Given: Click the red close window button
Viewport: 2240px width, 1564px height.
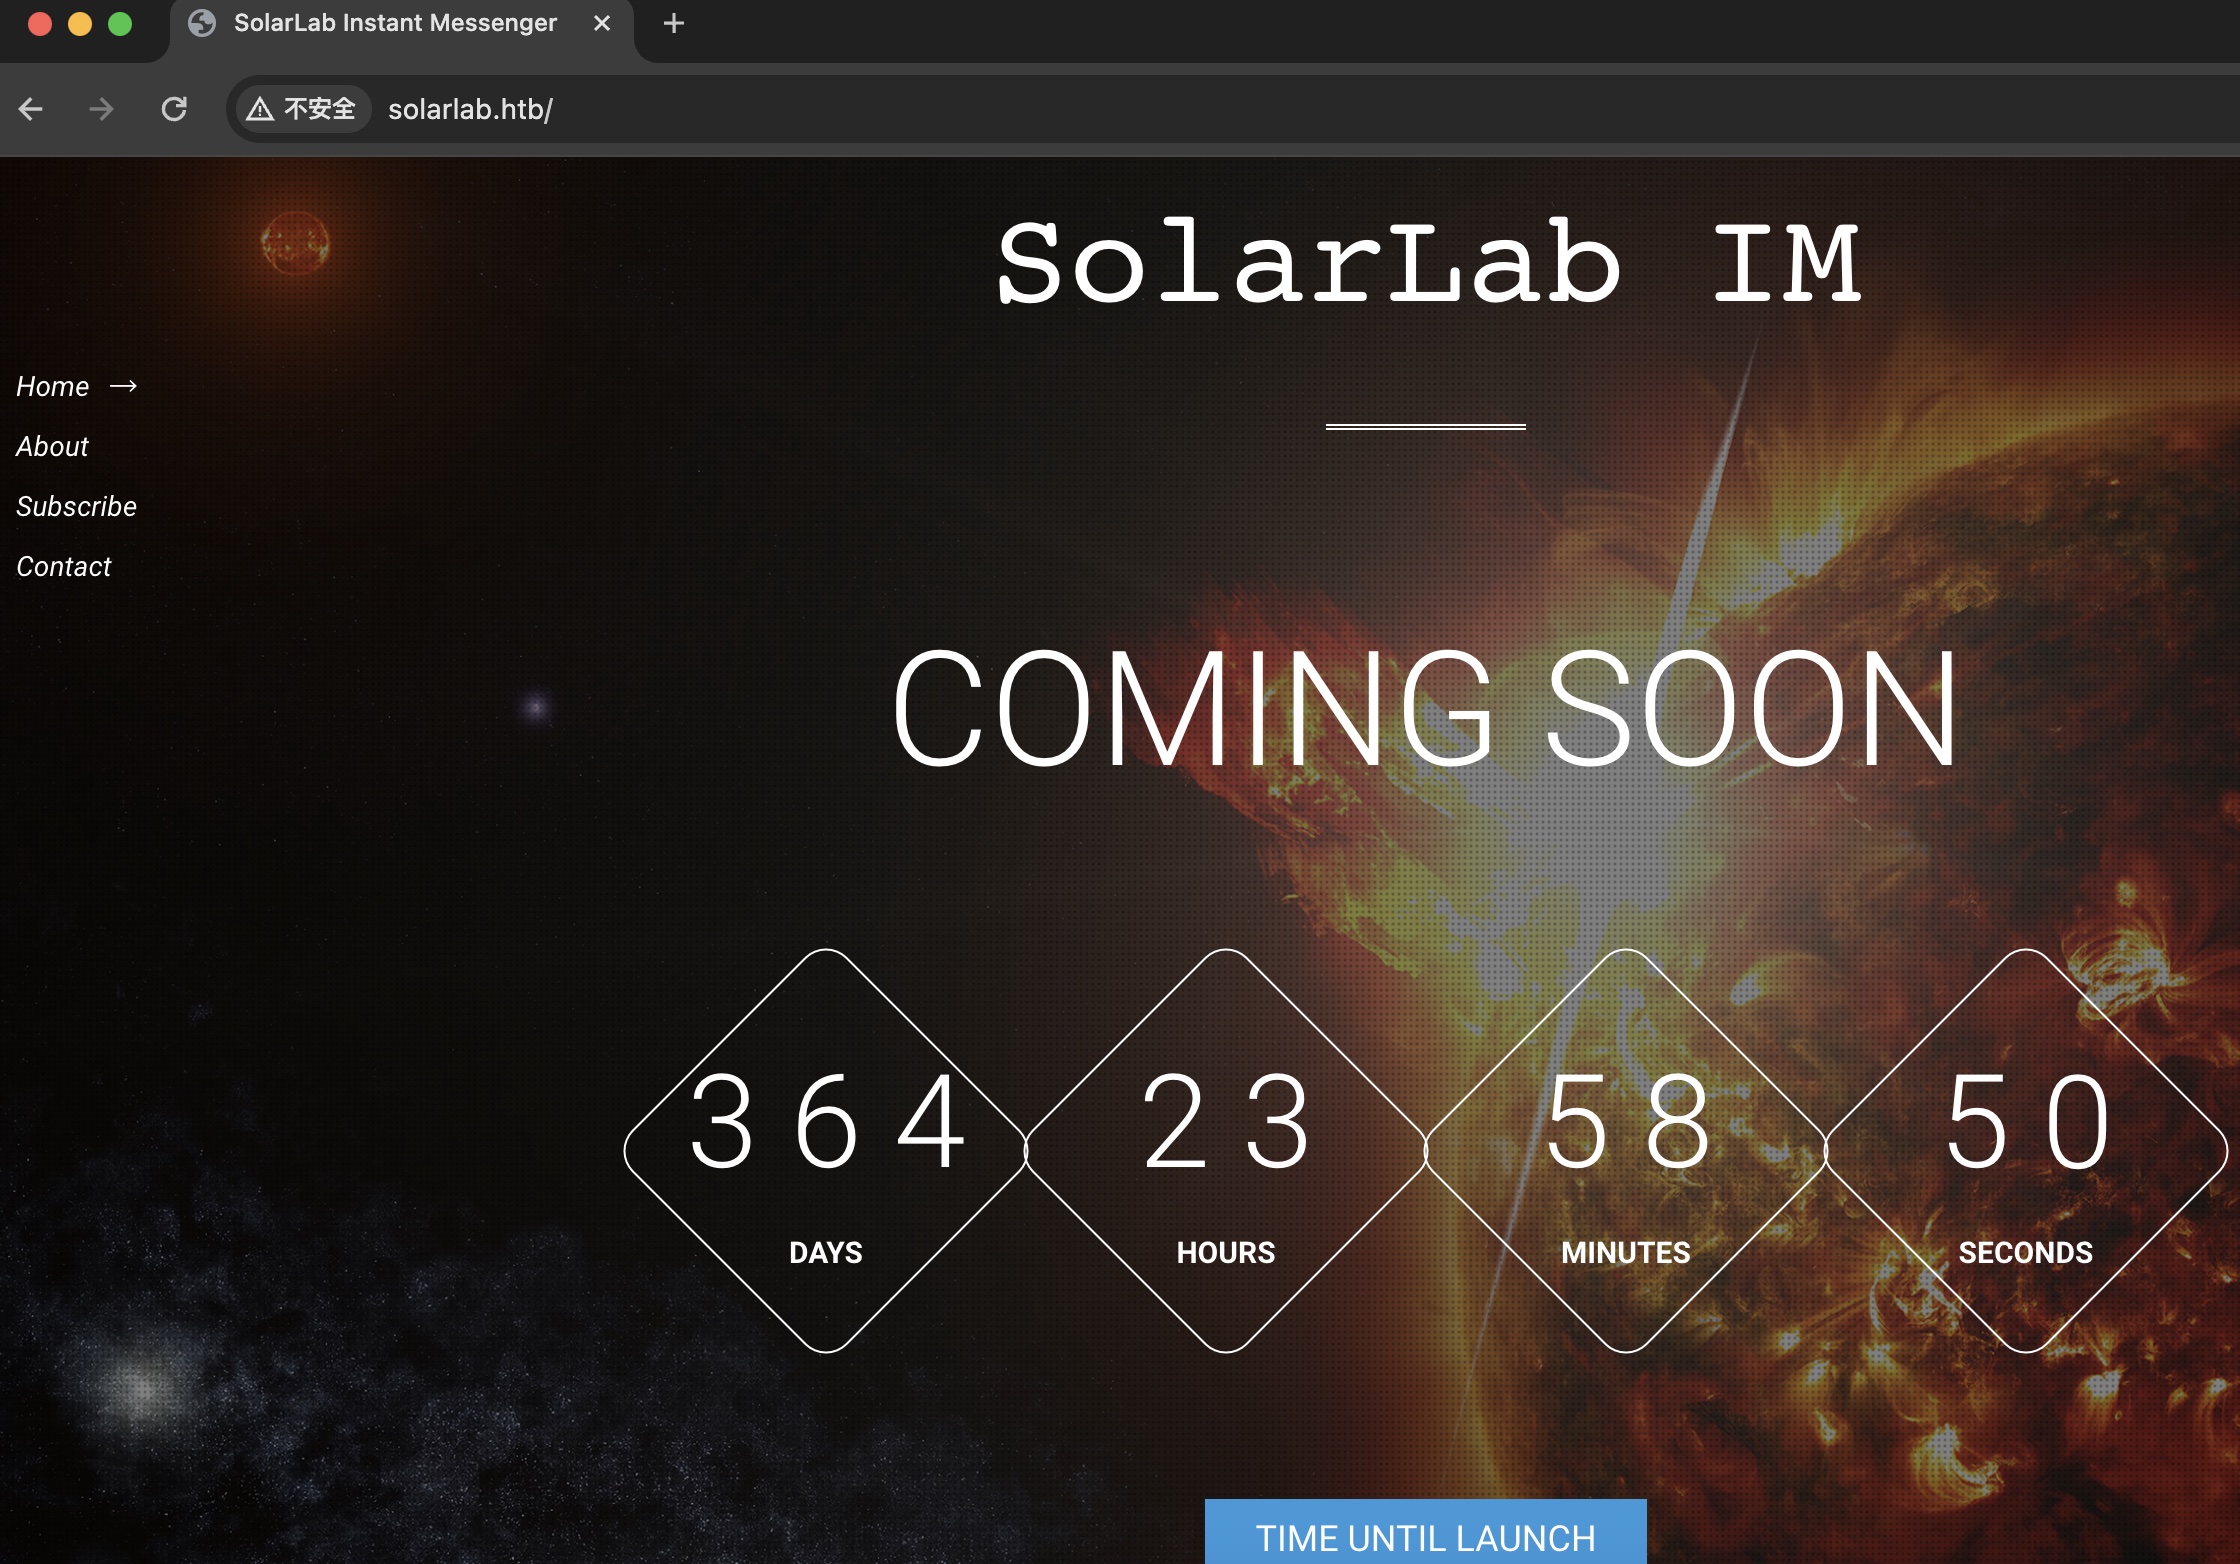Looking at the screenshot, I should point(40,23).
